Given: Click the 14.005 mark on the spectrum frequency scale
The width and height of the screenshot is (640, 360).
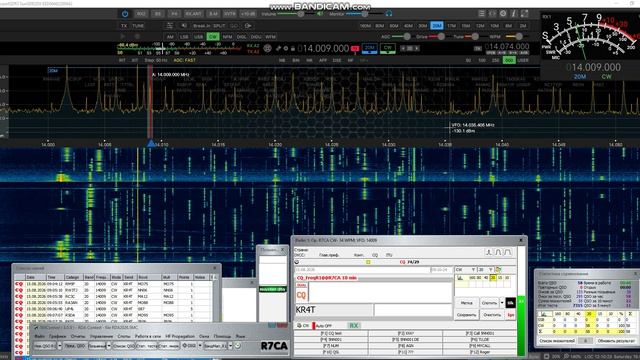Looking at the screenshot, I should (x=104, y=144).
